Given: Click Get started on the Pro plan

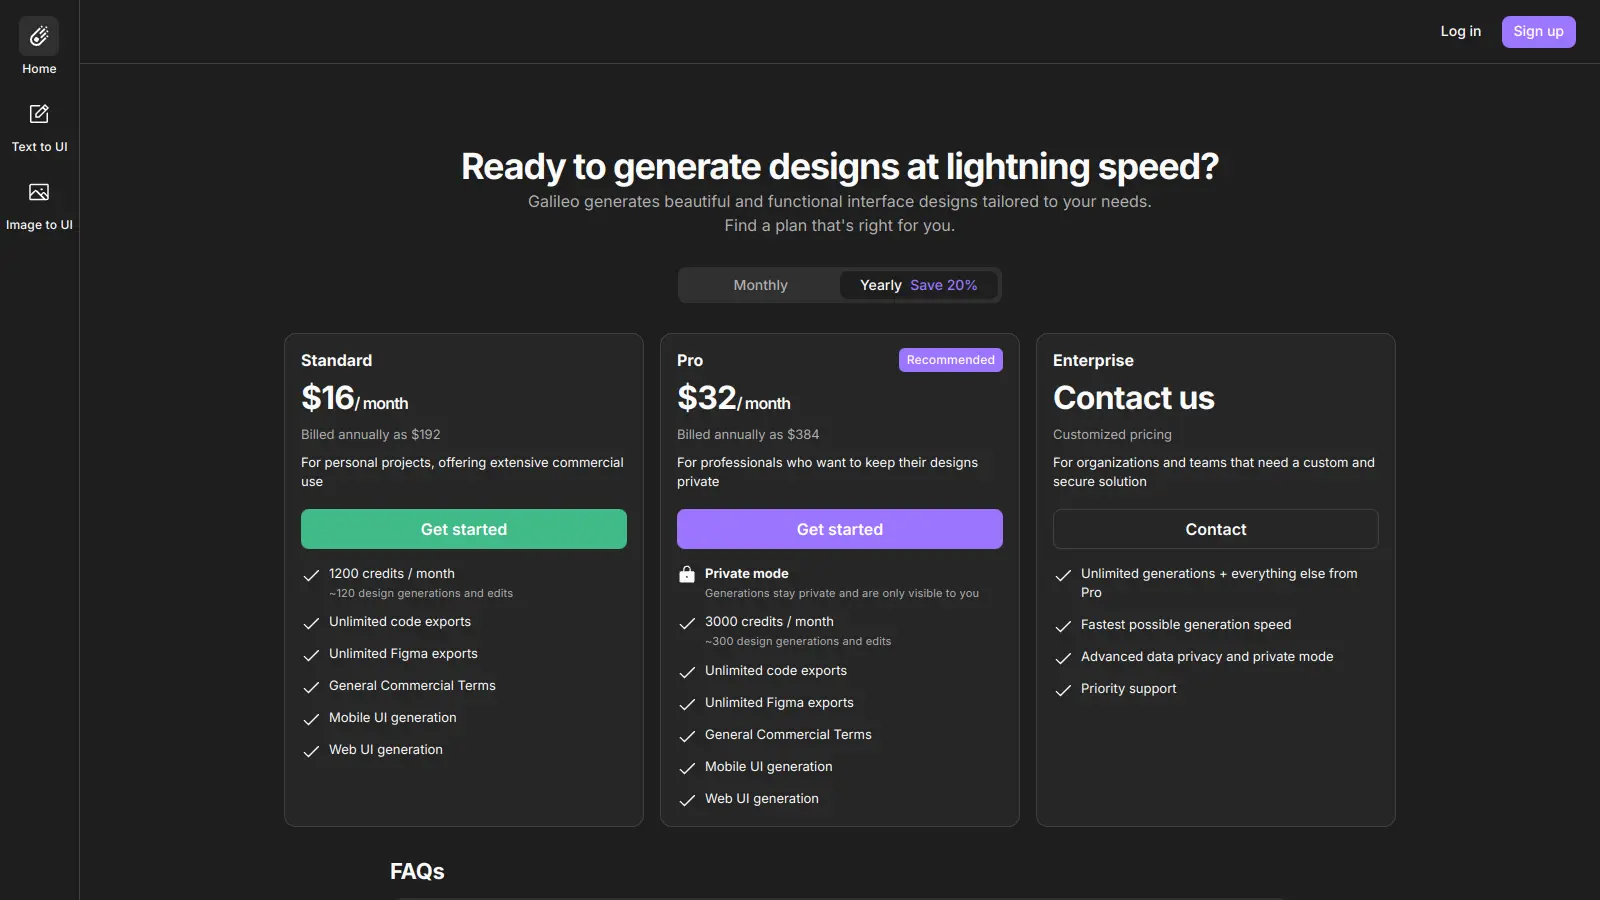Looking at the screenshot, I should tap(839, 529).
